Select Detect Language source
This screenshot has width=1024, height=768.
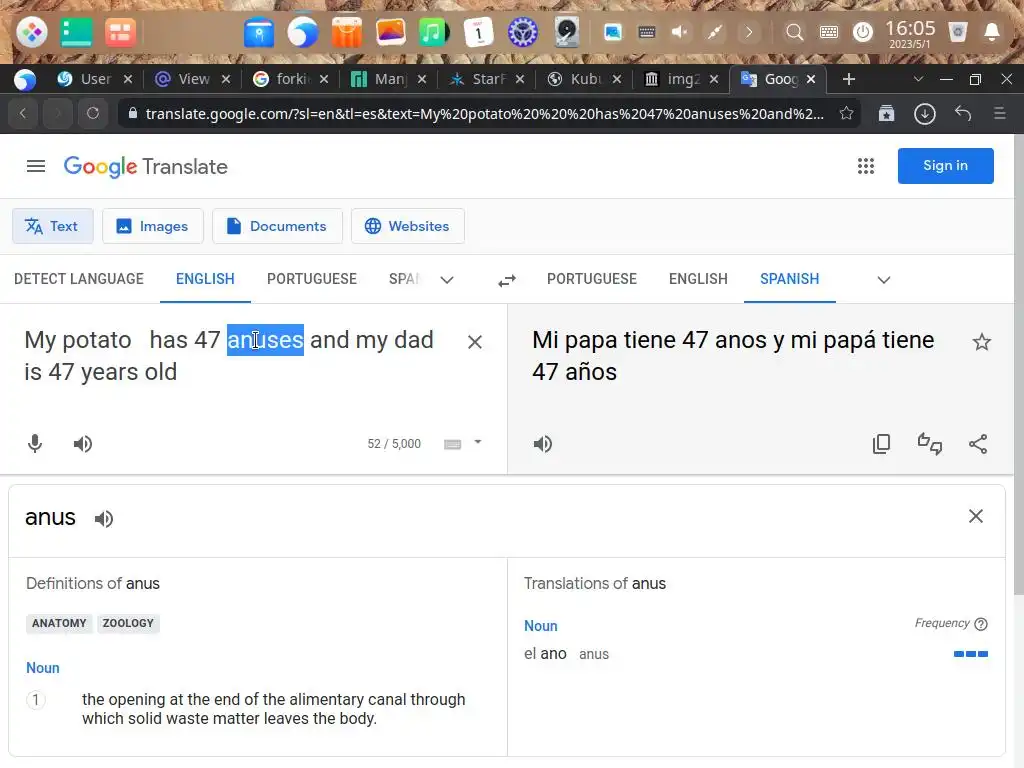(79, 280)
